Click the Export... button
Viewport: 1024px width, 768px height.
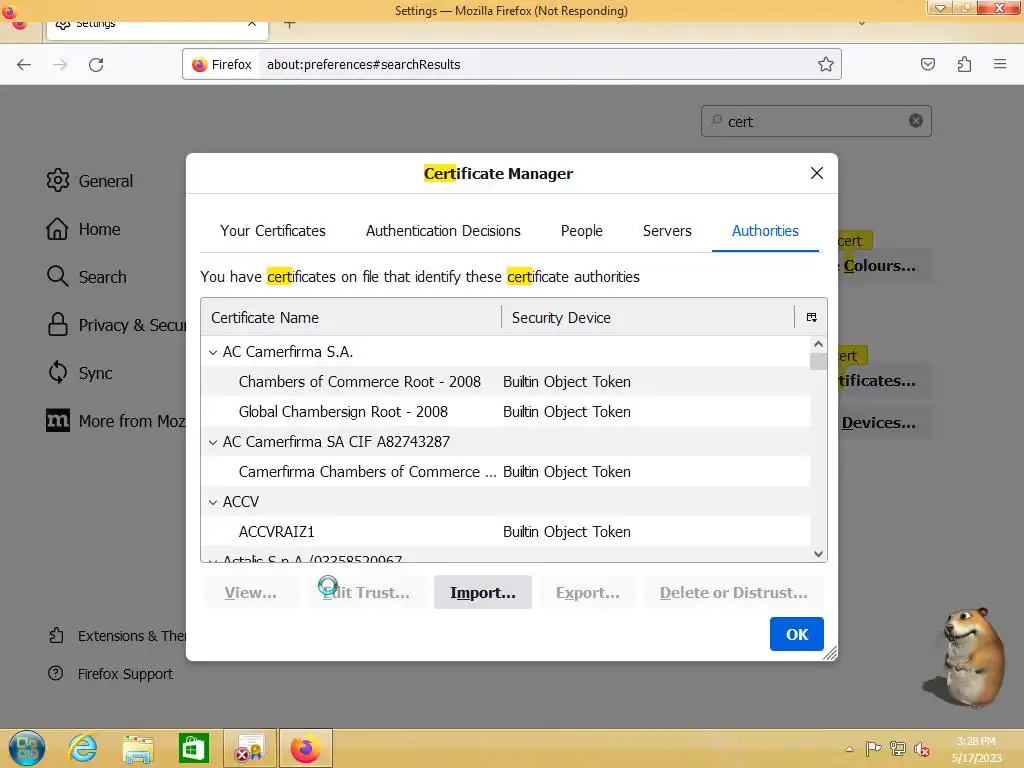[588, 592]
